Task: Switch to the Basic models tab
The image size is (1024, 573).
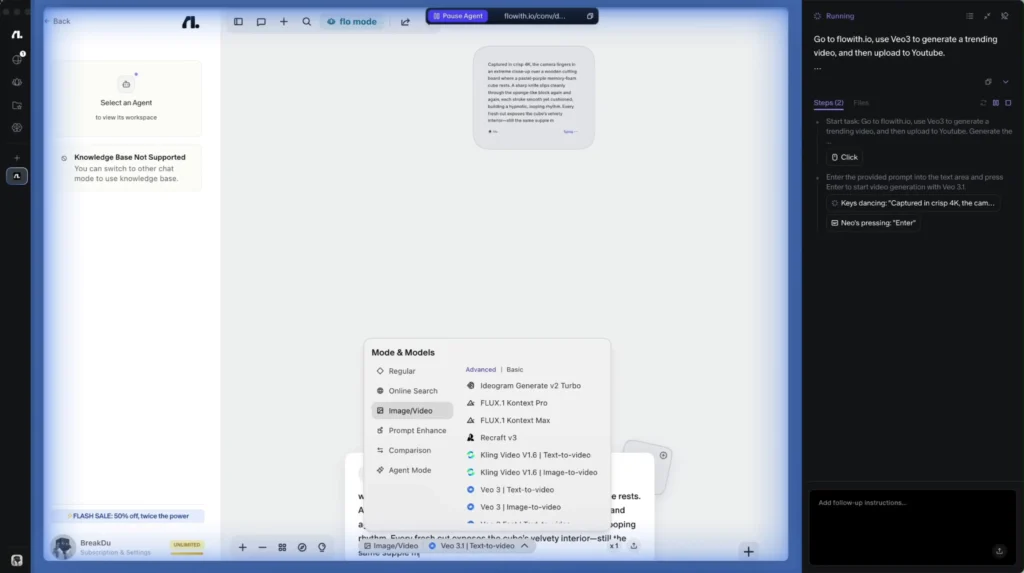Action: point(515,370)
